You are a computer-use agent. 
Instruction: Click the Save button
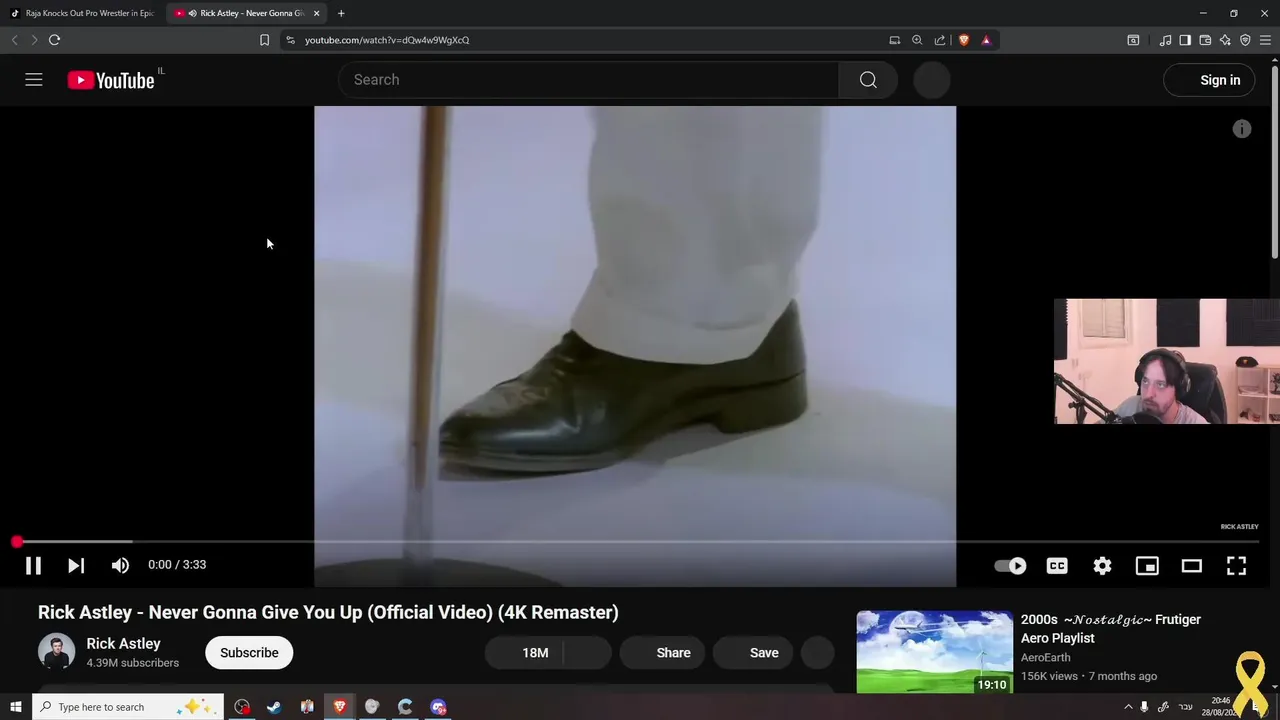click(x=754, y=652)
